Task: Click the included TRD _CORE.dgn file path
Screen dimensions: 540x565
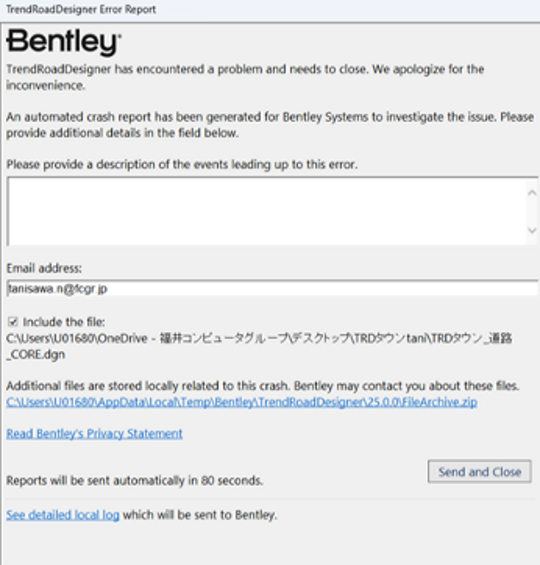Action: [259, 346]
